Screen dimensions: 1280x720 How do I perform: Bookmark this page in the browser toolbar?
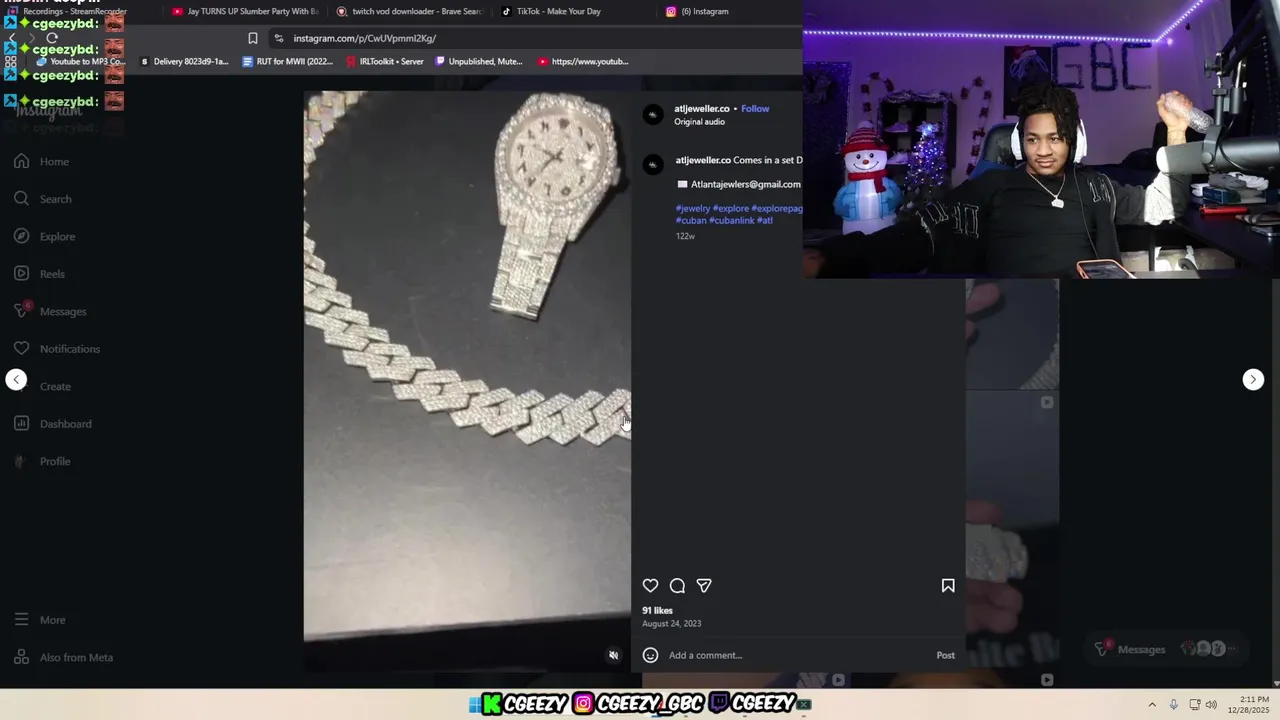(253, 38)
